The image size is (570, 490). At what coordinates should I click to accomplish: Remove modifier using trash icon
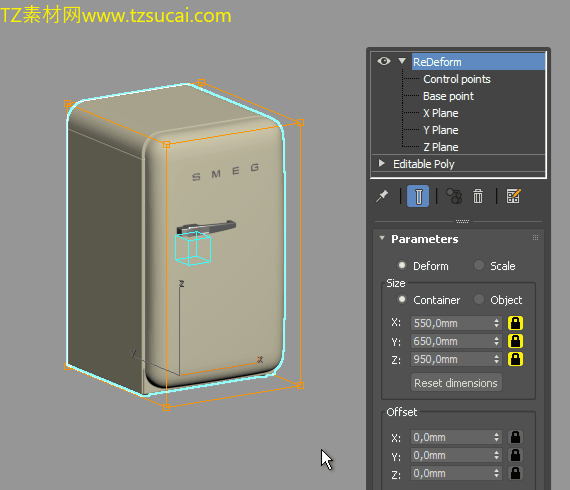click(478, 196)
